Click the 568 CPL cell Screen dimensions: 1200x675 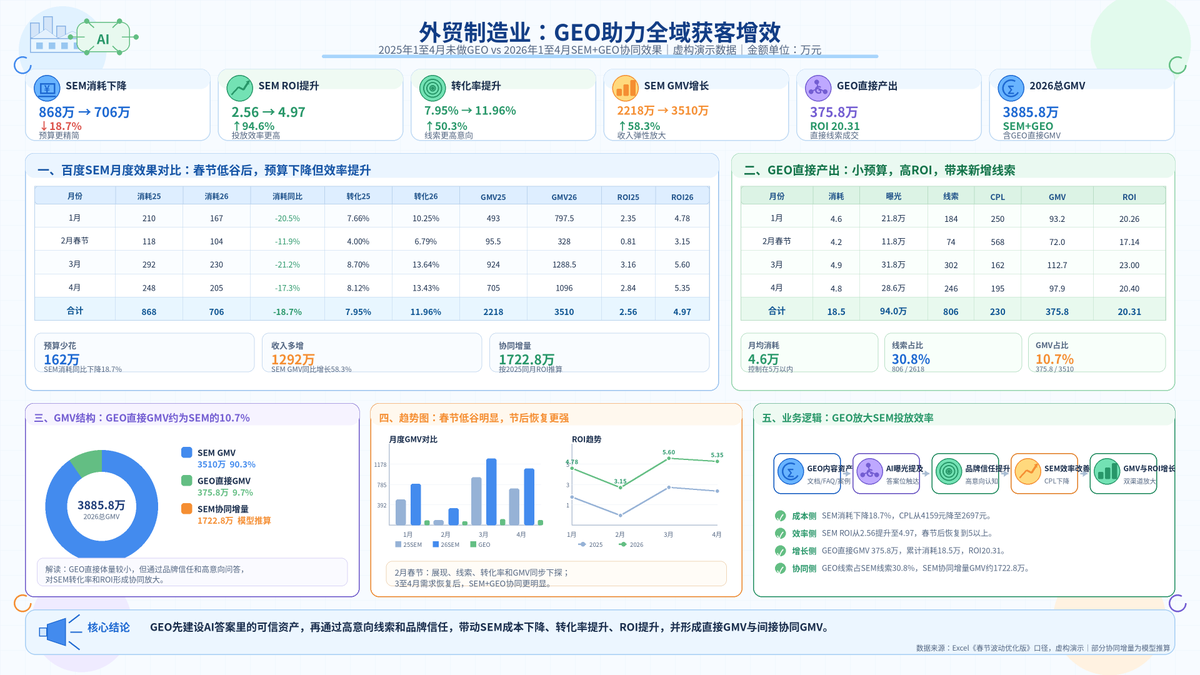point(997,241)
